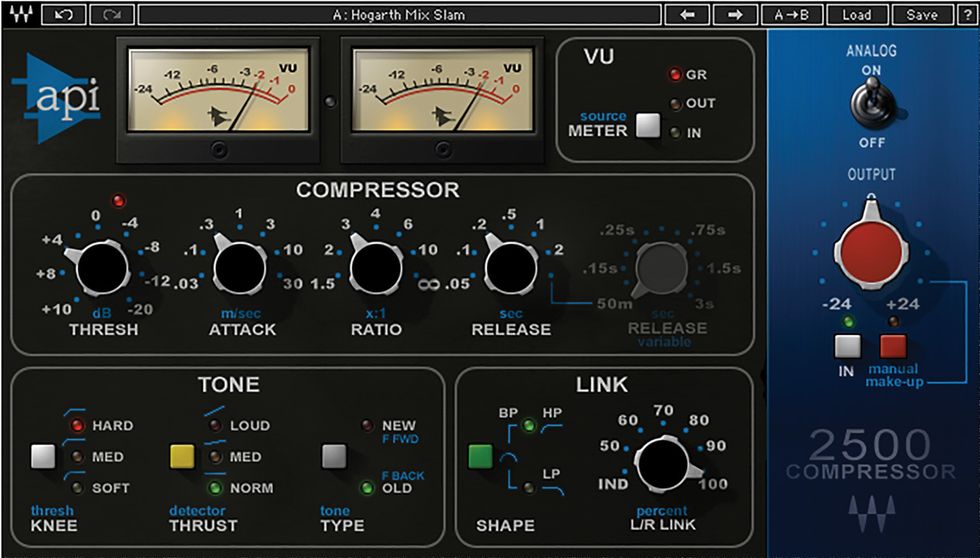Click the Release knob
This screenshot has height=558, width=980.
(x=511, y=269)
